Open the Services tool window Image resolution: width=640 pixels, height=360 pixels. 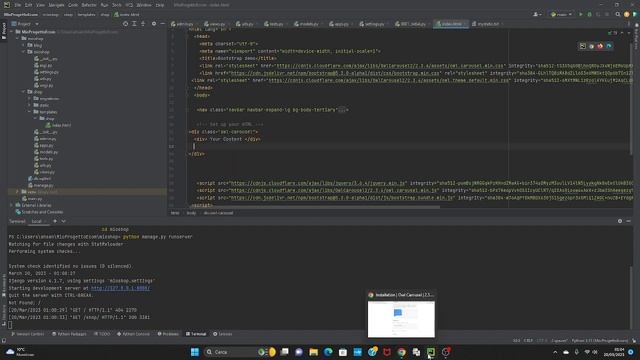click(x=222, y=334)
